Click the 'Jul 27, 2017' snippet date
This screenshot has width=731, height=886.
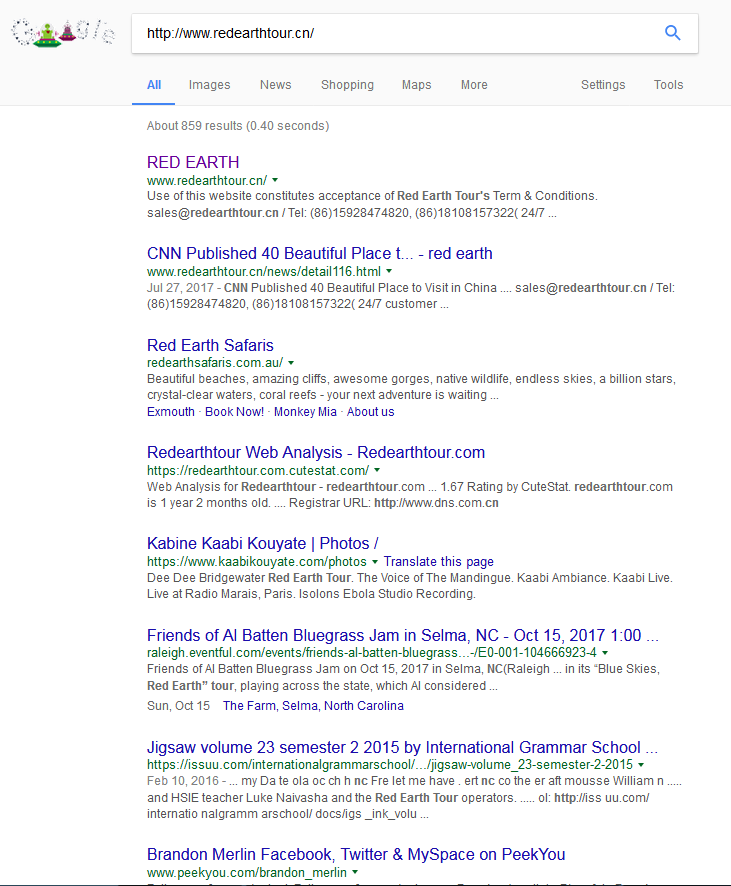[180, 288]
